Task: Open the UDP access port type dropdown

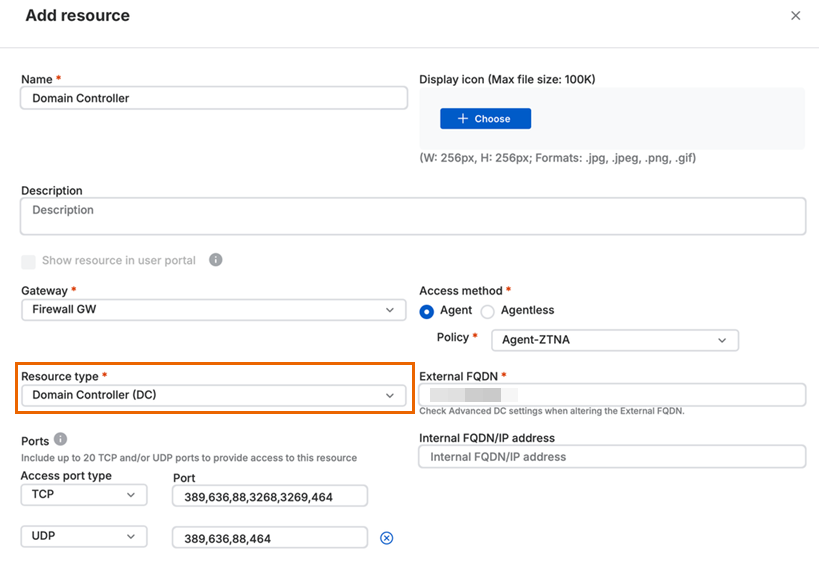Action: [84, 537]
